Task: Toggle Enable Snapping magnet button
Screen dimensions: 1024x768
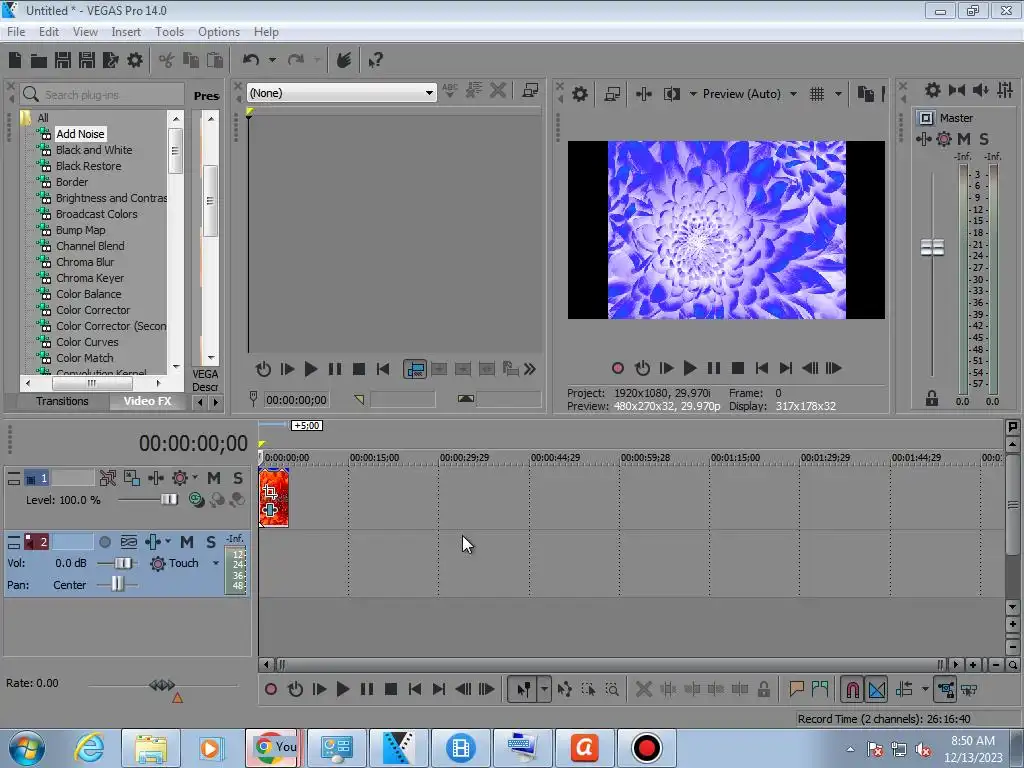Action: (852, 689)
